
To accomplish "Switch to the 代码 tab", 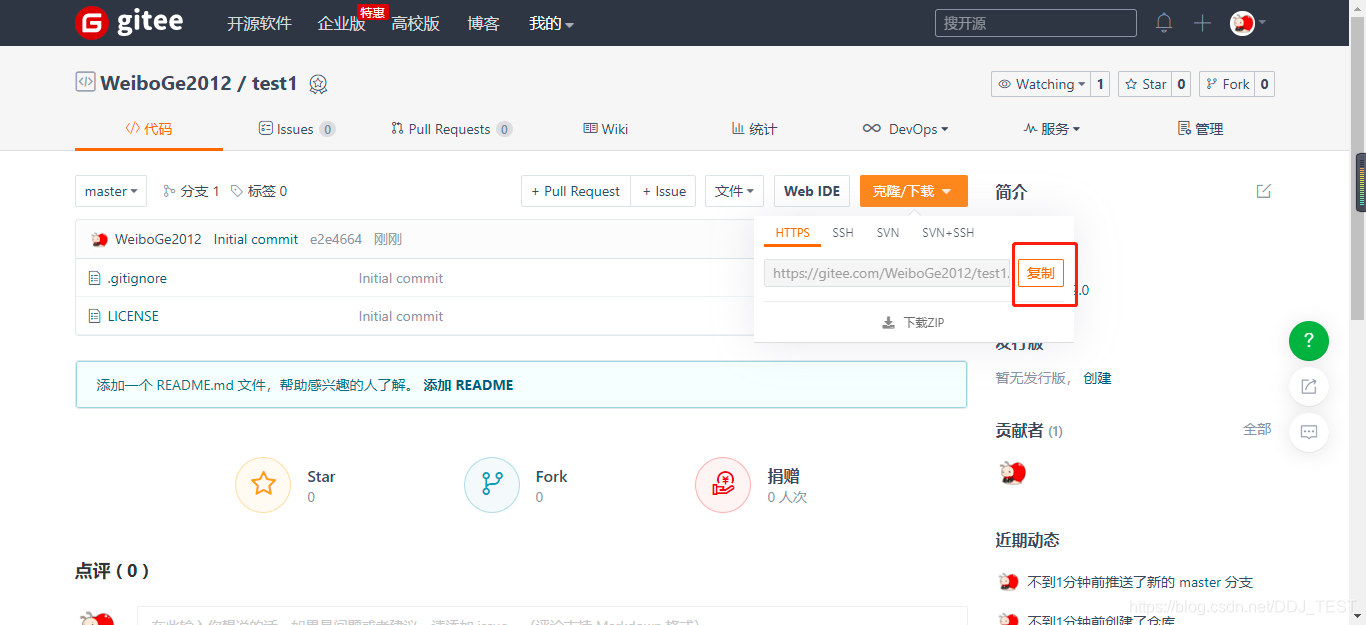I will 148,129.
